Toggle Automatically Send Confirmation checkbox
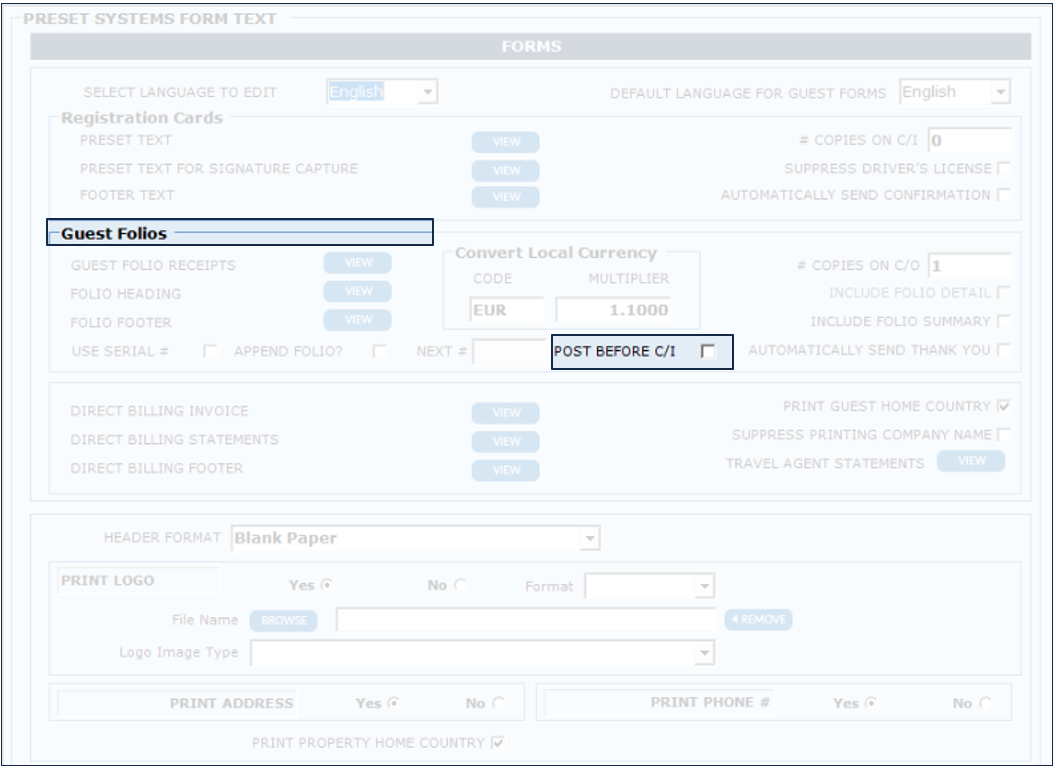The image size is (1056, 769). 1003,196
